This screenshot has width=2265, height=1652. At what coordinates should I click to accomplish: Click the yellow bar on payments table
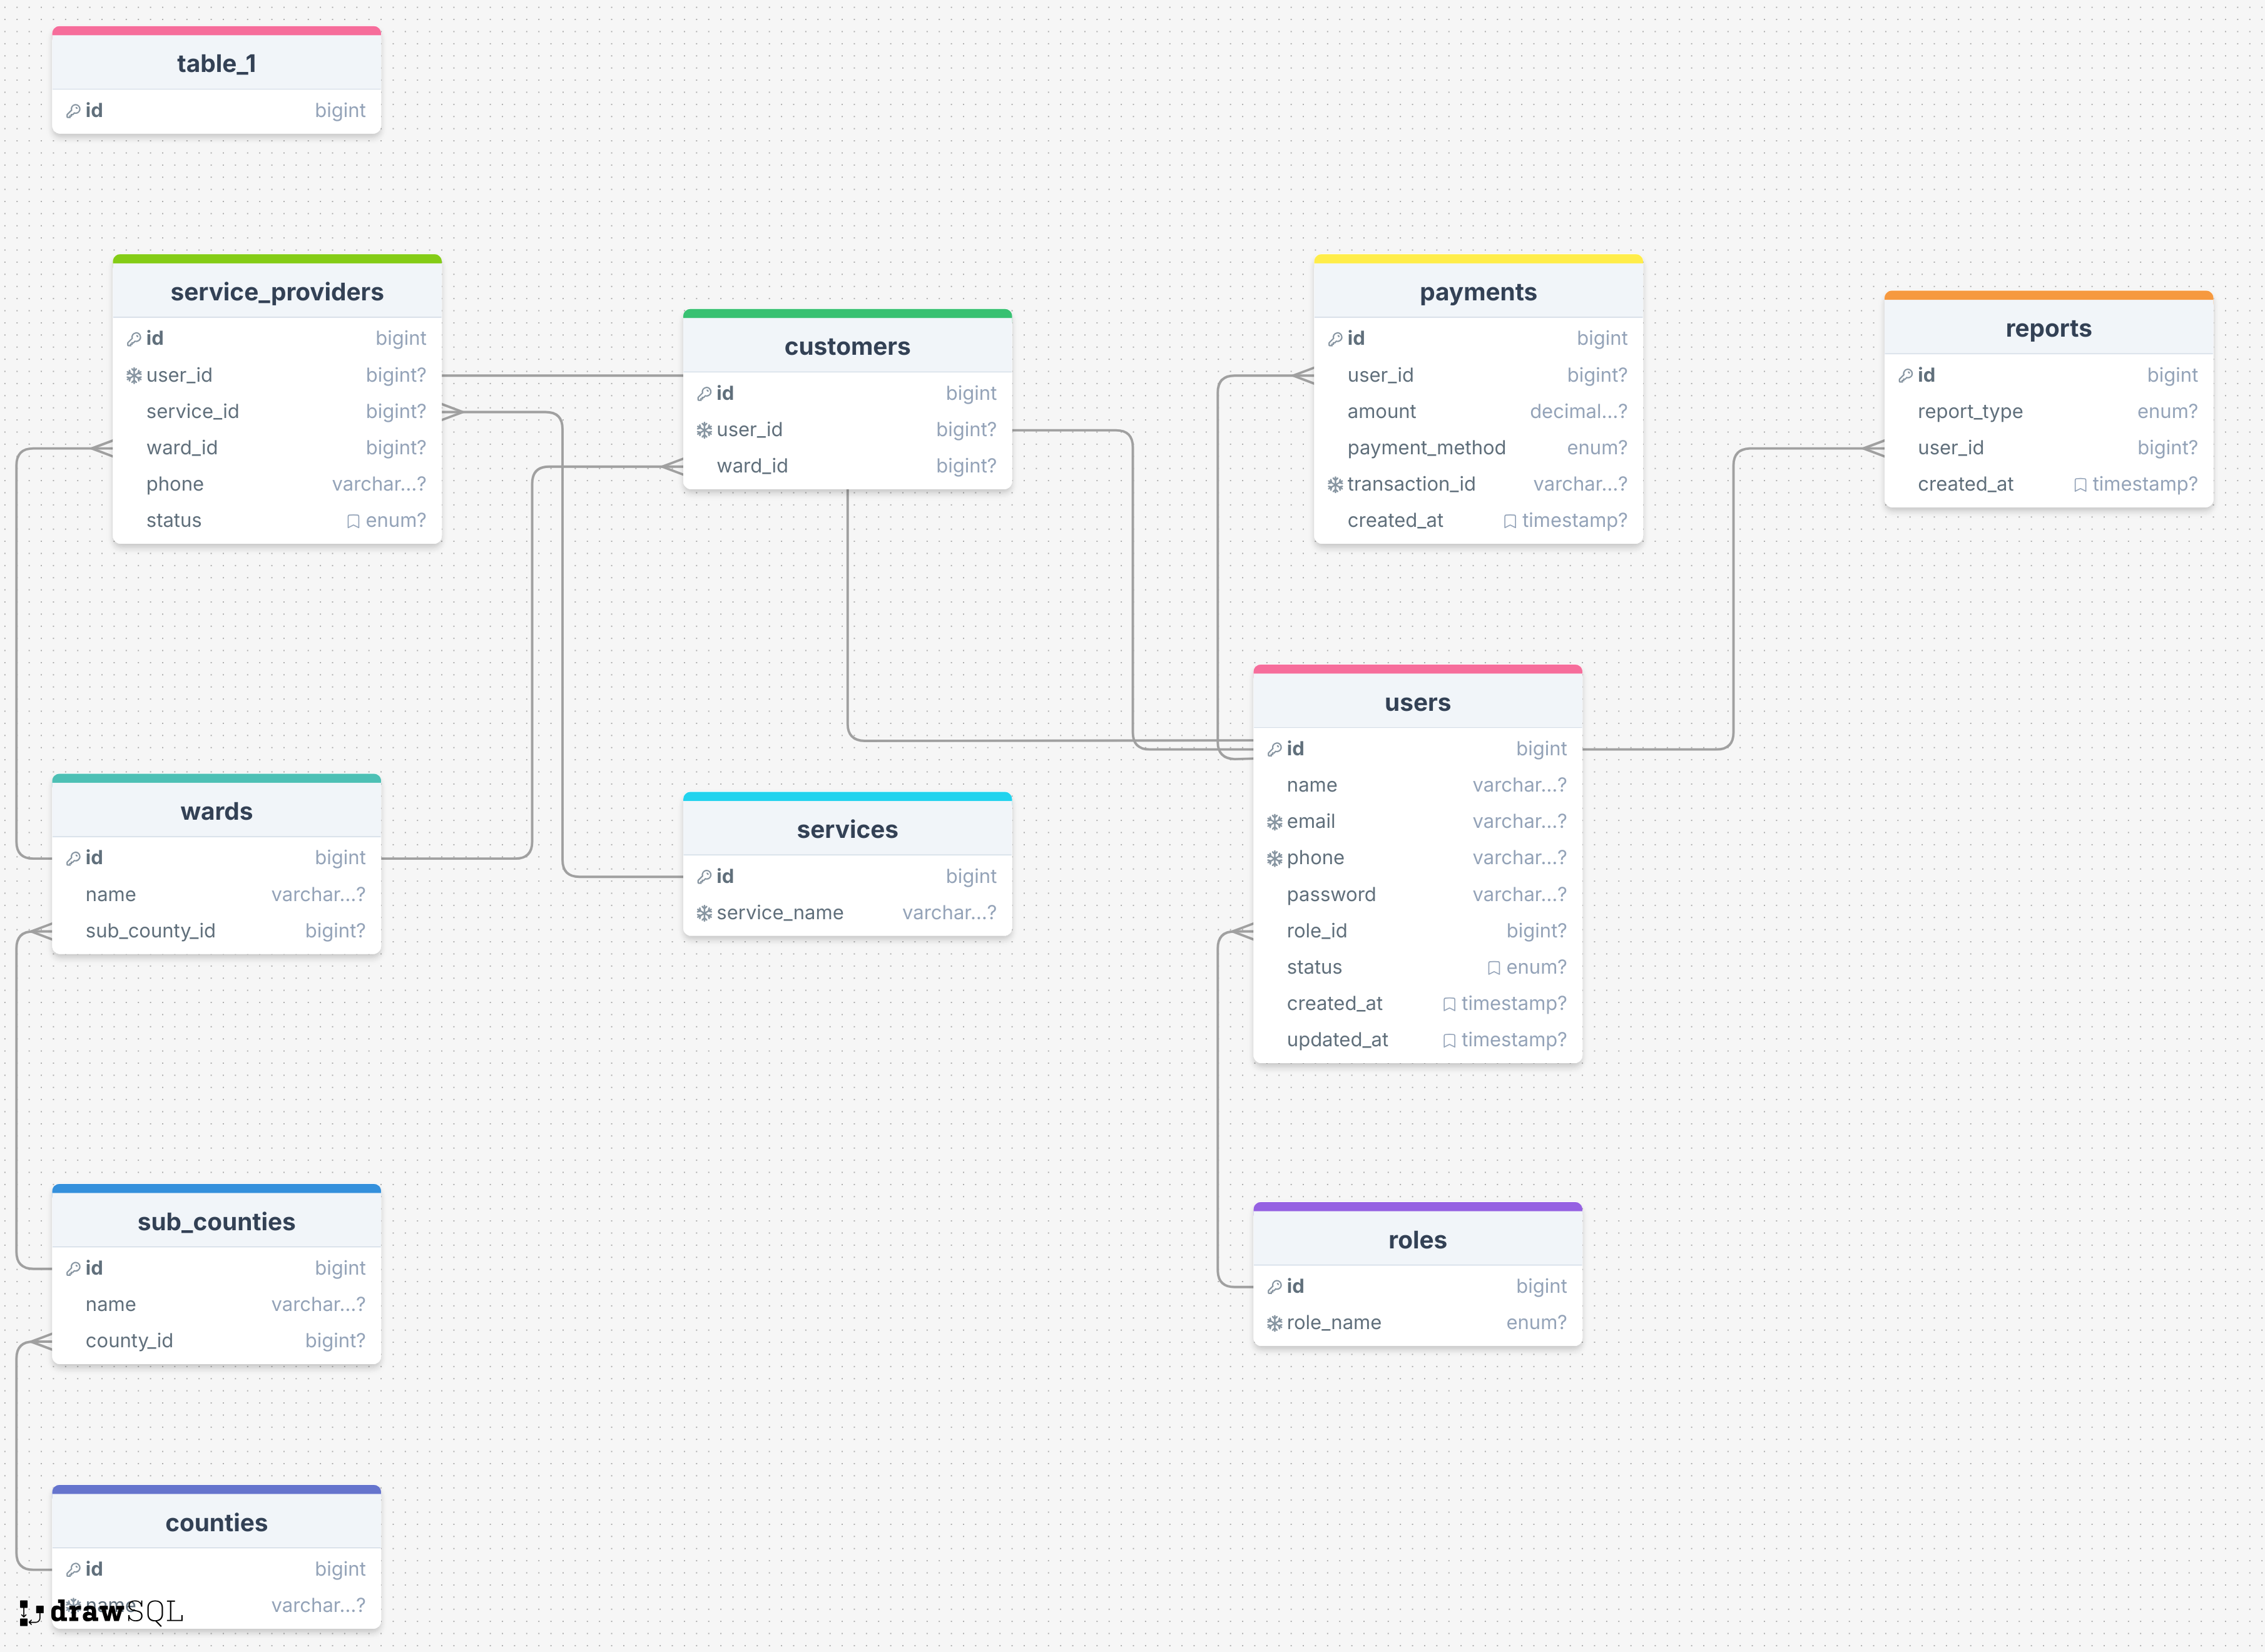[1477, 259]
